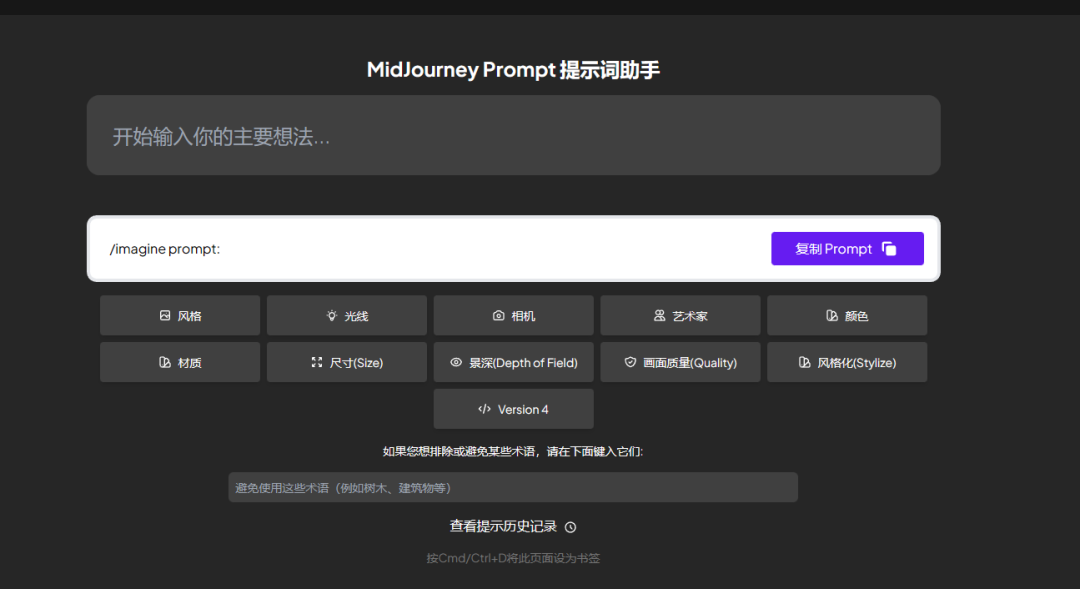This screenshot has width=1080, height=589.
Task: Click the copy icon in 复制 Prompt button
Action: pyautogui.click(x=889, y=249)
